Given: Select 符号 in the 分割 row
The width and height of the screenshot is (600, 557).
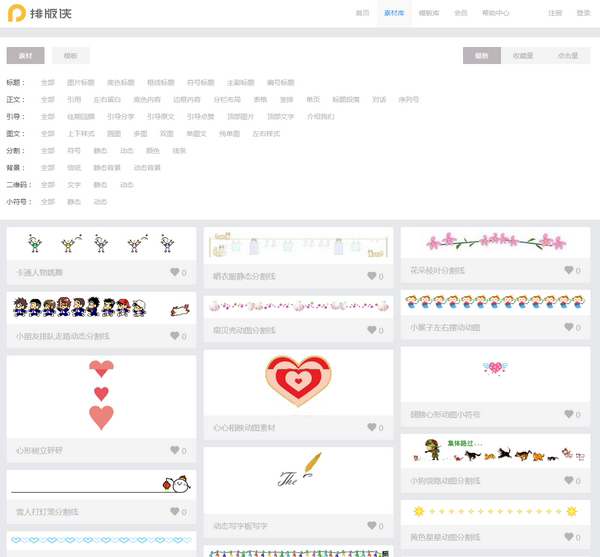Looking at the screenshot, I should (x=74, y=150).
